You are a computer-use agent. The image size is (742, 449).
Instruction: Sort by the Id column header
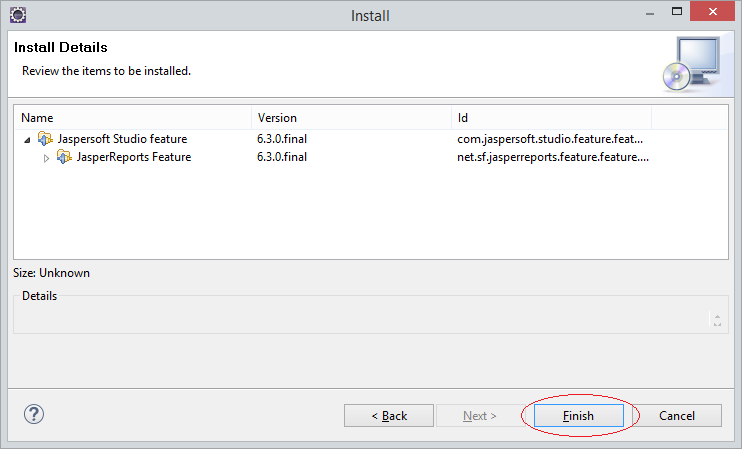point(552,117)
